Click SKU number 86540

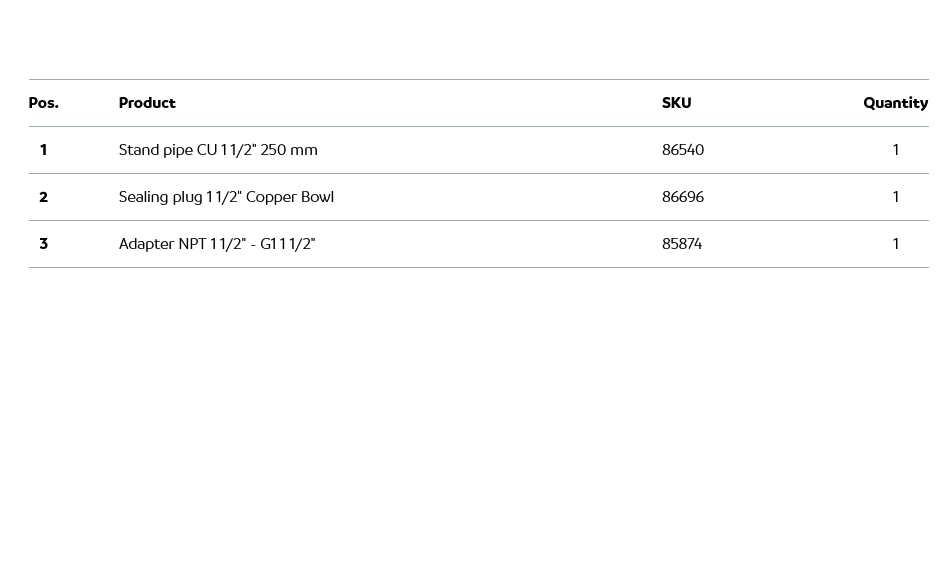click(x=683, y=150)
